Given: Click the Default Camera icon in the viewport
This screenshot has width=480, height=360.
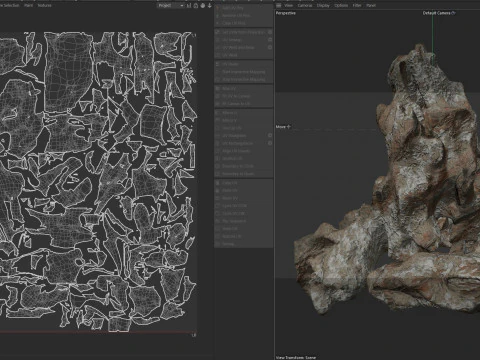Looking at the screenshot, I should pos(454,13).
